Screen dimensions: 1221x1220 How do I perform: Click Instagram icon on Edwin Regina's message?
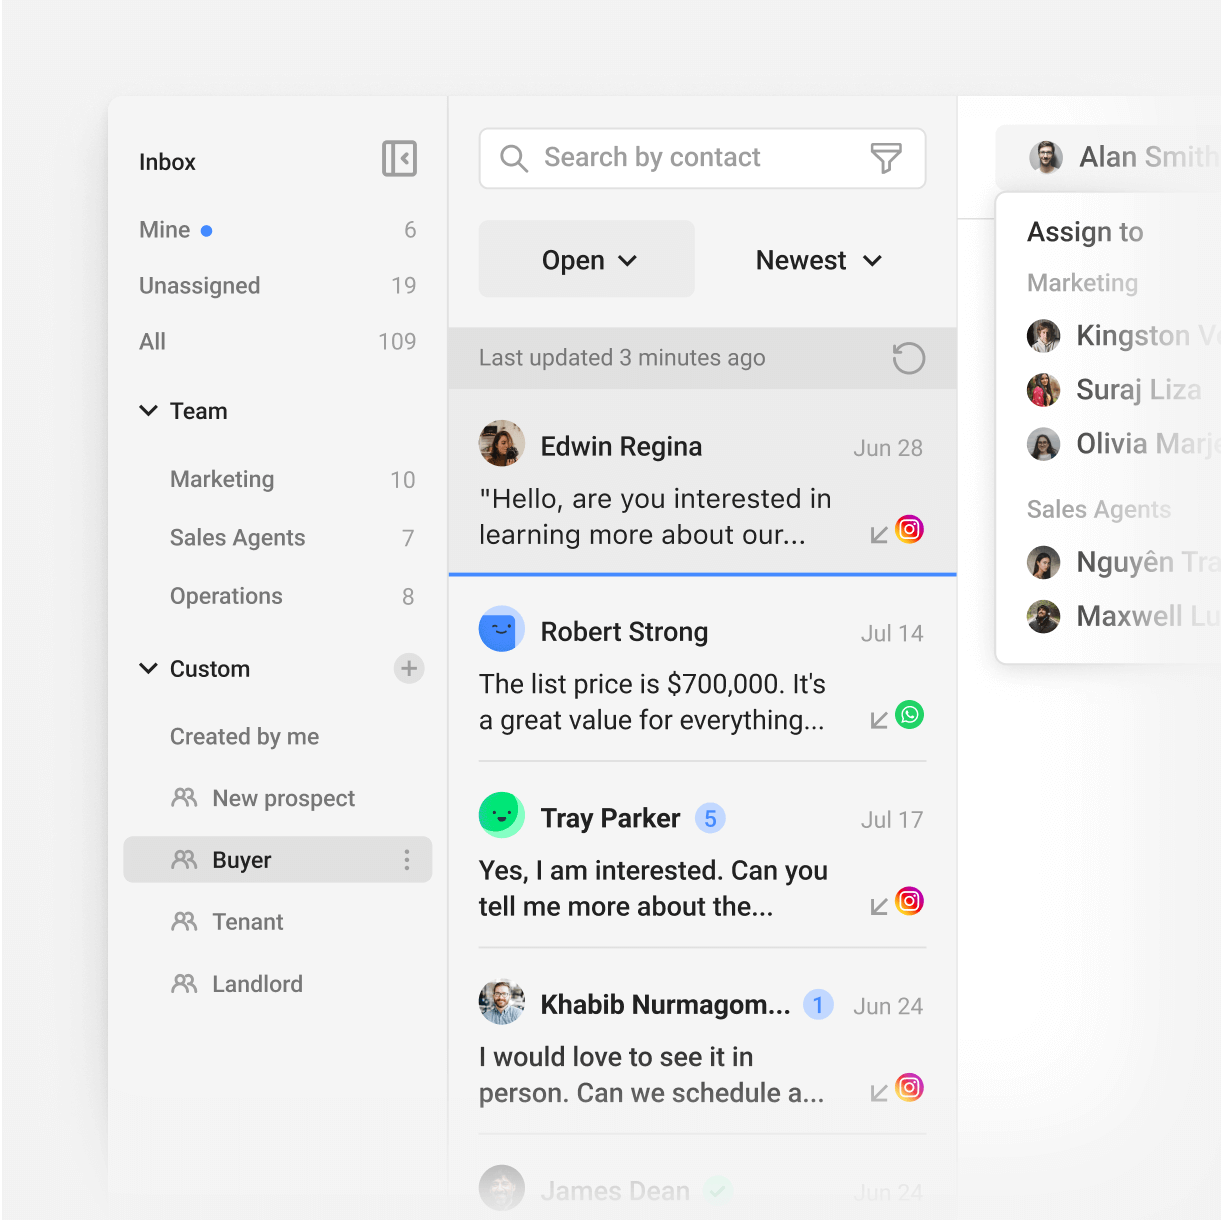click(x=909, y=529)
